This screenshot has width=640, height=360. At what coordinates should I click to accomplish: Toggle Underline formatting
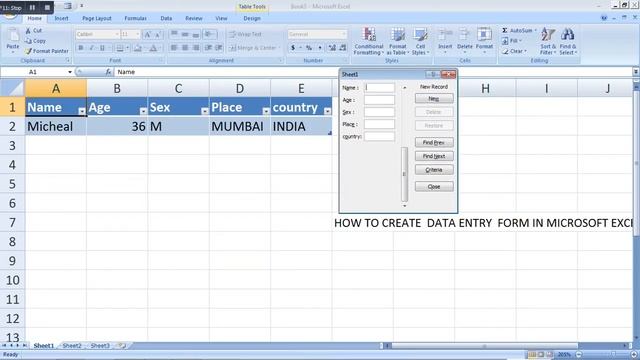point(102,48)
